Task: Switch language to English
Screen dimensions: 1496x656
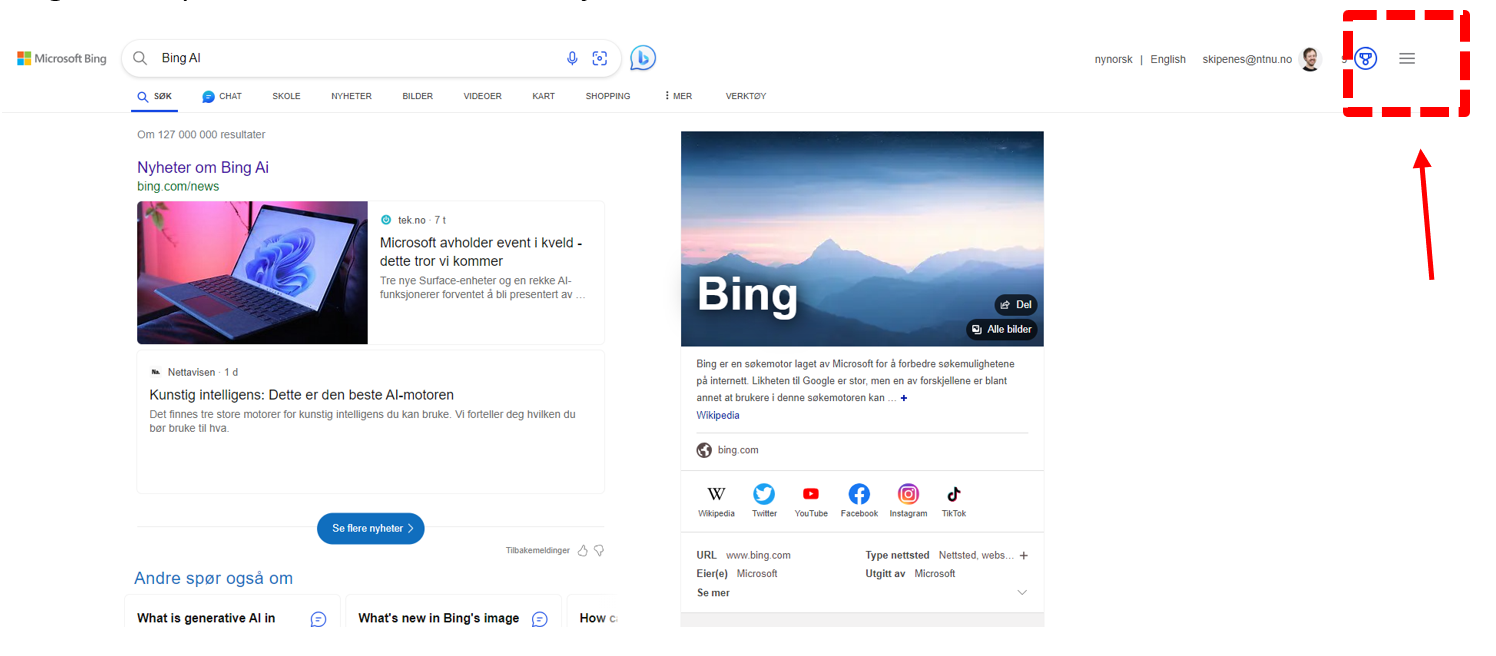Action: [1168, 59]
